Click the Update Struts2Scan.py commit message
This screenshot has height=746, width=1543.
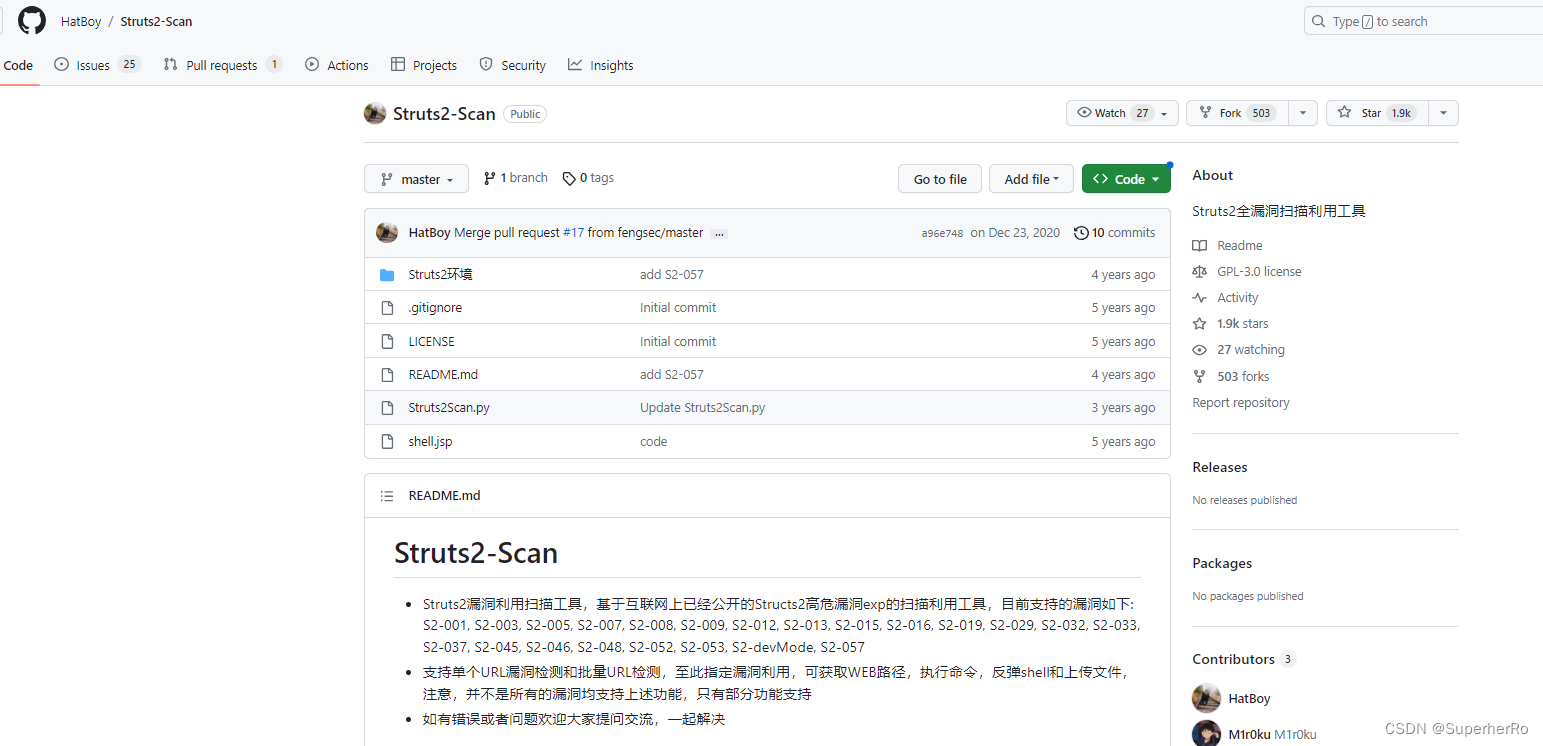click(703, 408)
